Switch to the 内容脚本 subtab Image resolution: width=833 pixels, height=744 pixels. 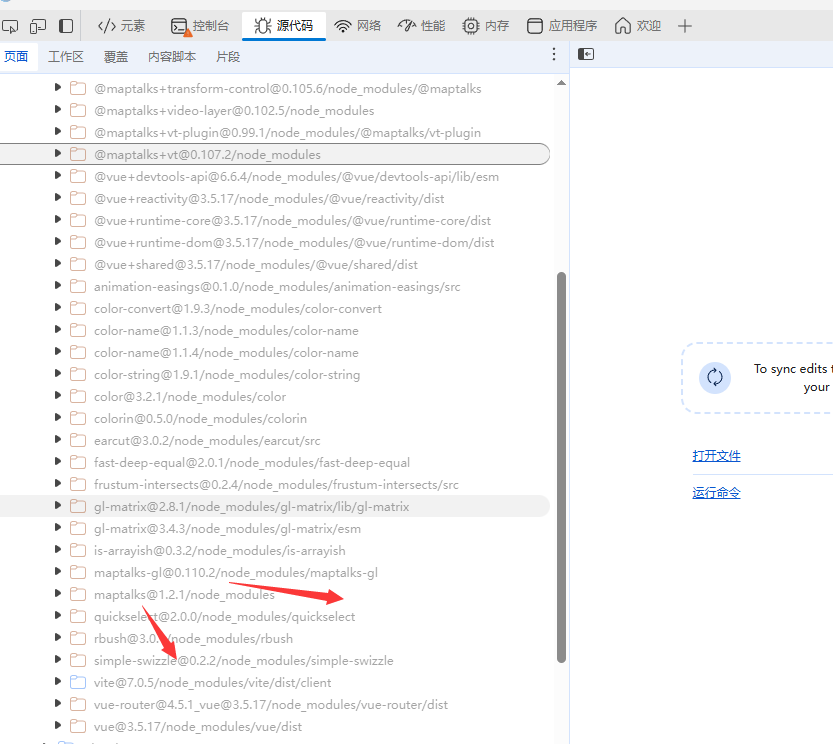(172, 57)
